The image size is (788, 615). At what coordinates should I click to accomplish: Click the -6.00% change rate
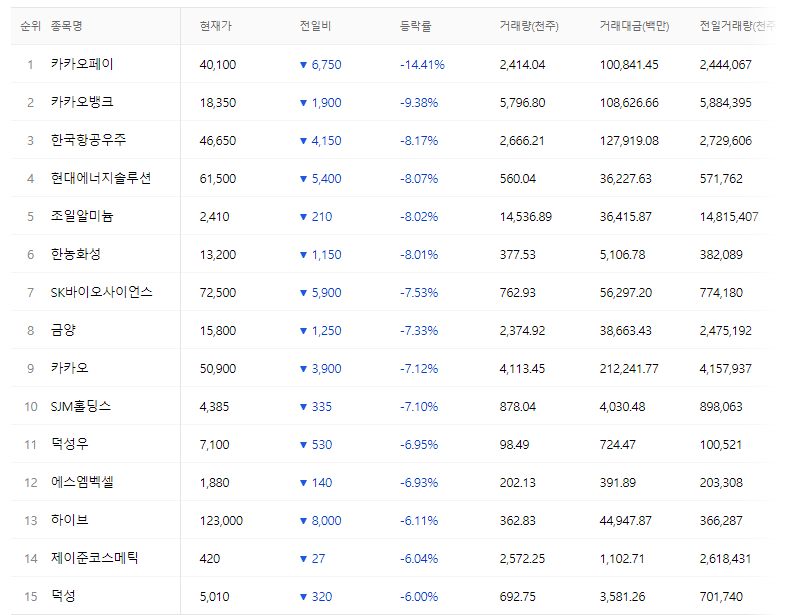(x=419, y=596)
